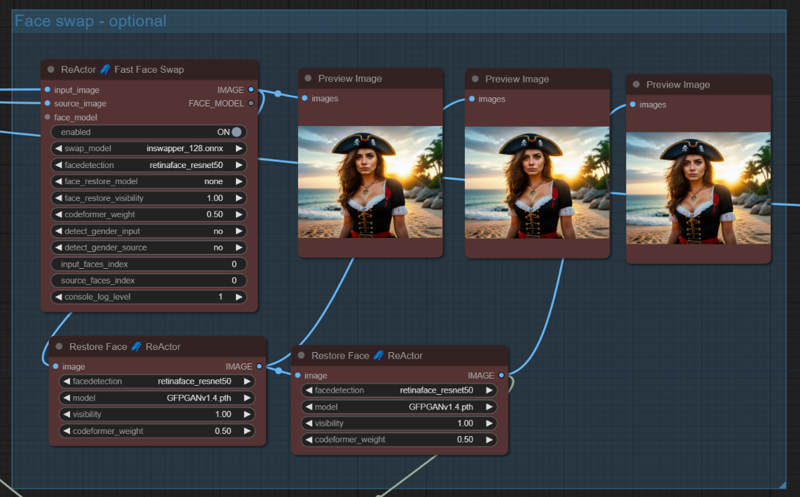Toggle the enabled ON switch
This screenshot has width=800, height=497.
(x=237, y=132)
